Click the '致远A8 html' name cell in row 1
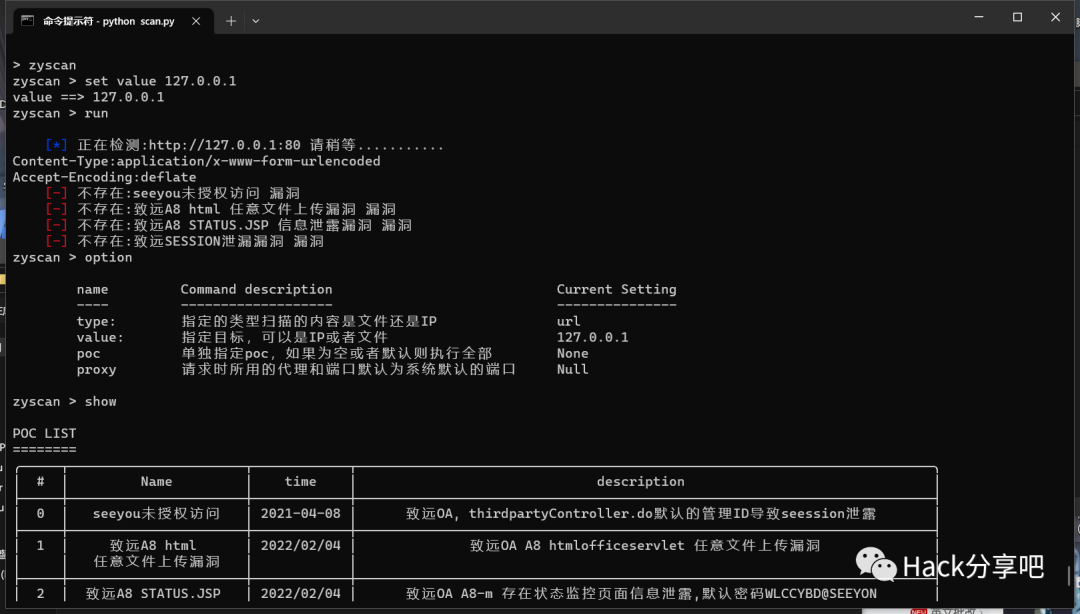The image size is (1080, 614). point(156,553)
